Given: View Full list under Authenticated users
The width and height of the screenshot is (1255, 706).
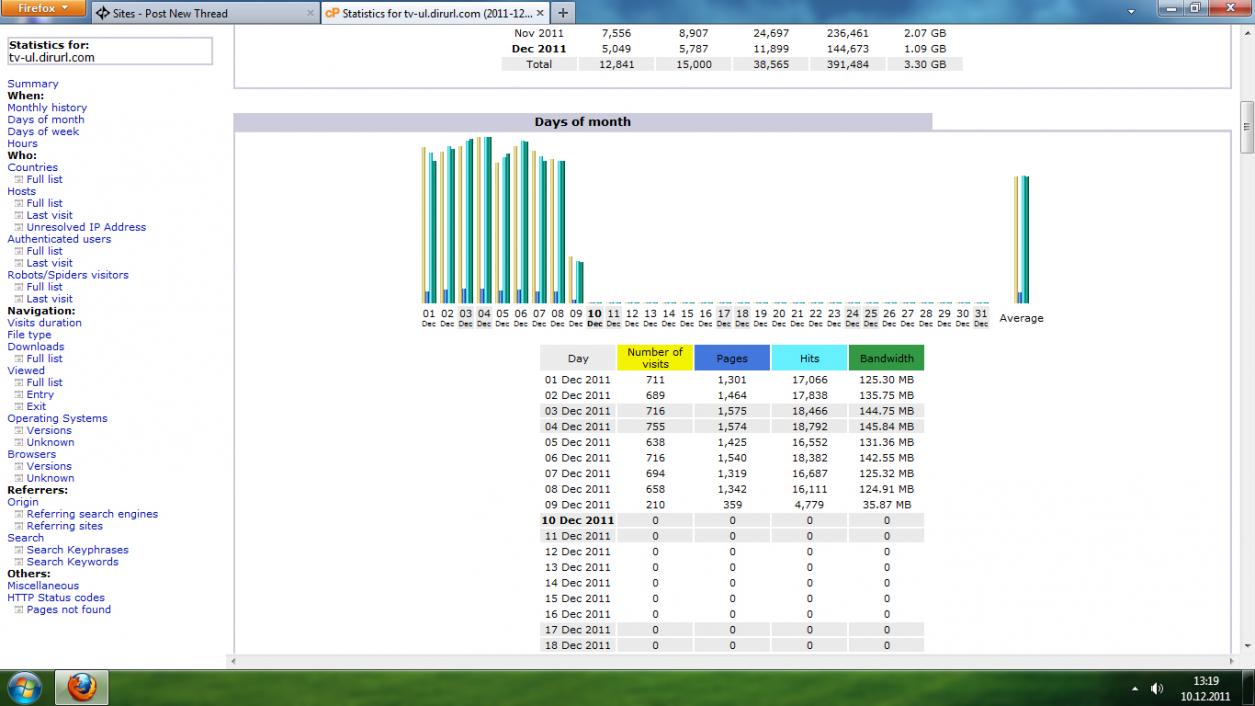Looking at the screenshot, I should [44, 252].
